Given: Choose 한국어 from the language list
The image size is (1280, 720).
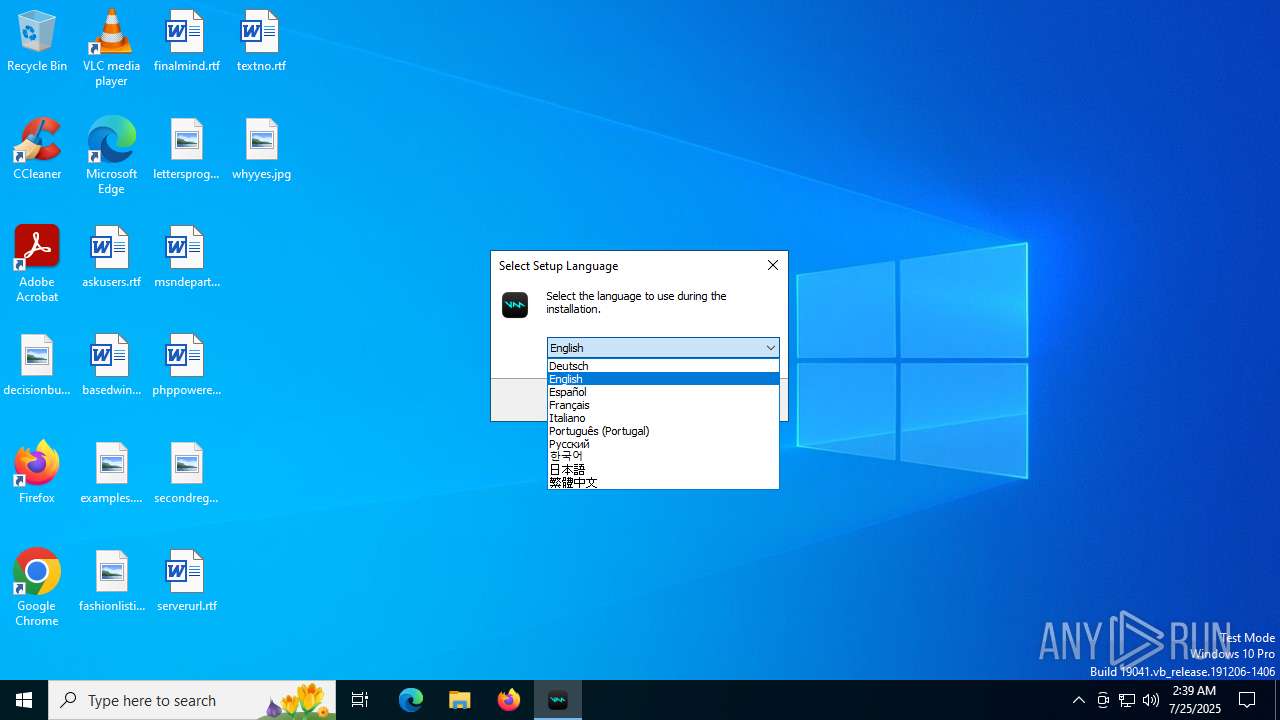Looking at the screenshot, I should click(663, 456).
